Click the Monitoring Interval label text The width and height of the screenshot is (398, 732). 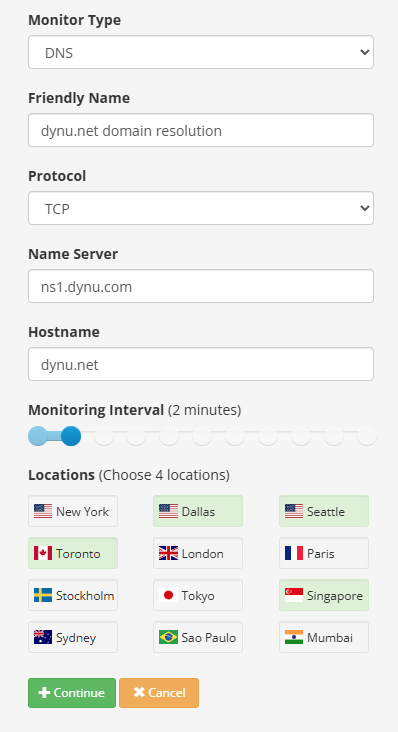(x=96, y=410)
